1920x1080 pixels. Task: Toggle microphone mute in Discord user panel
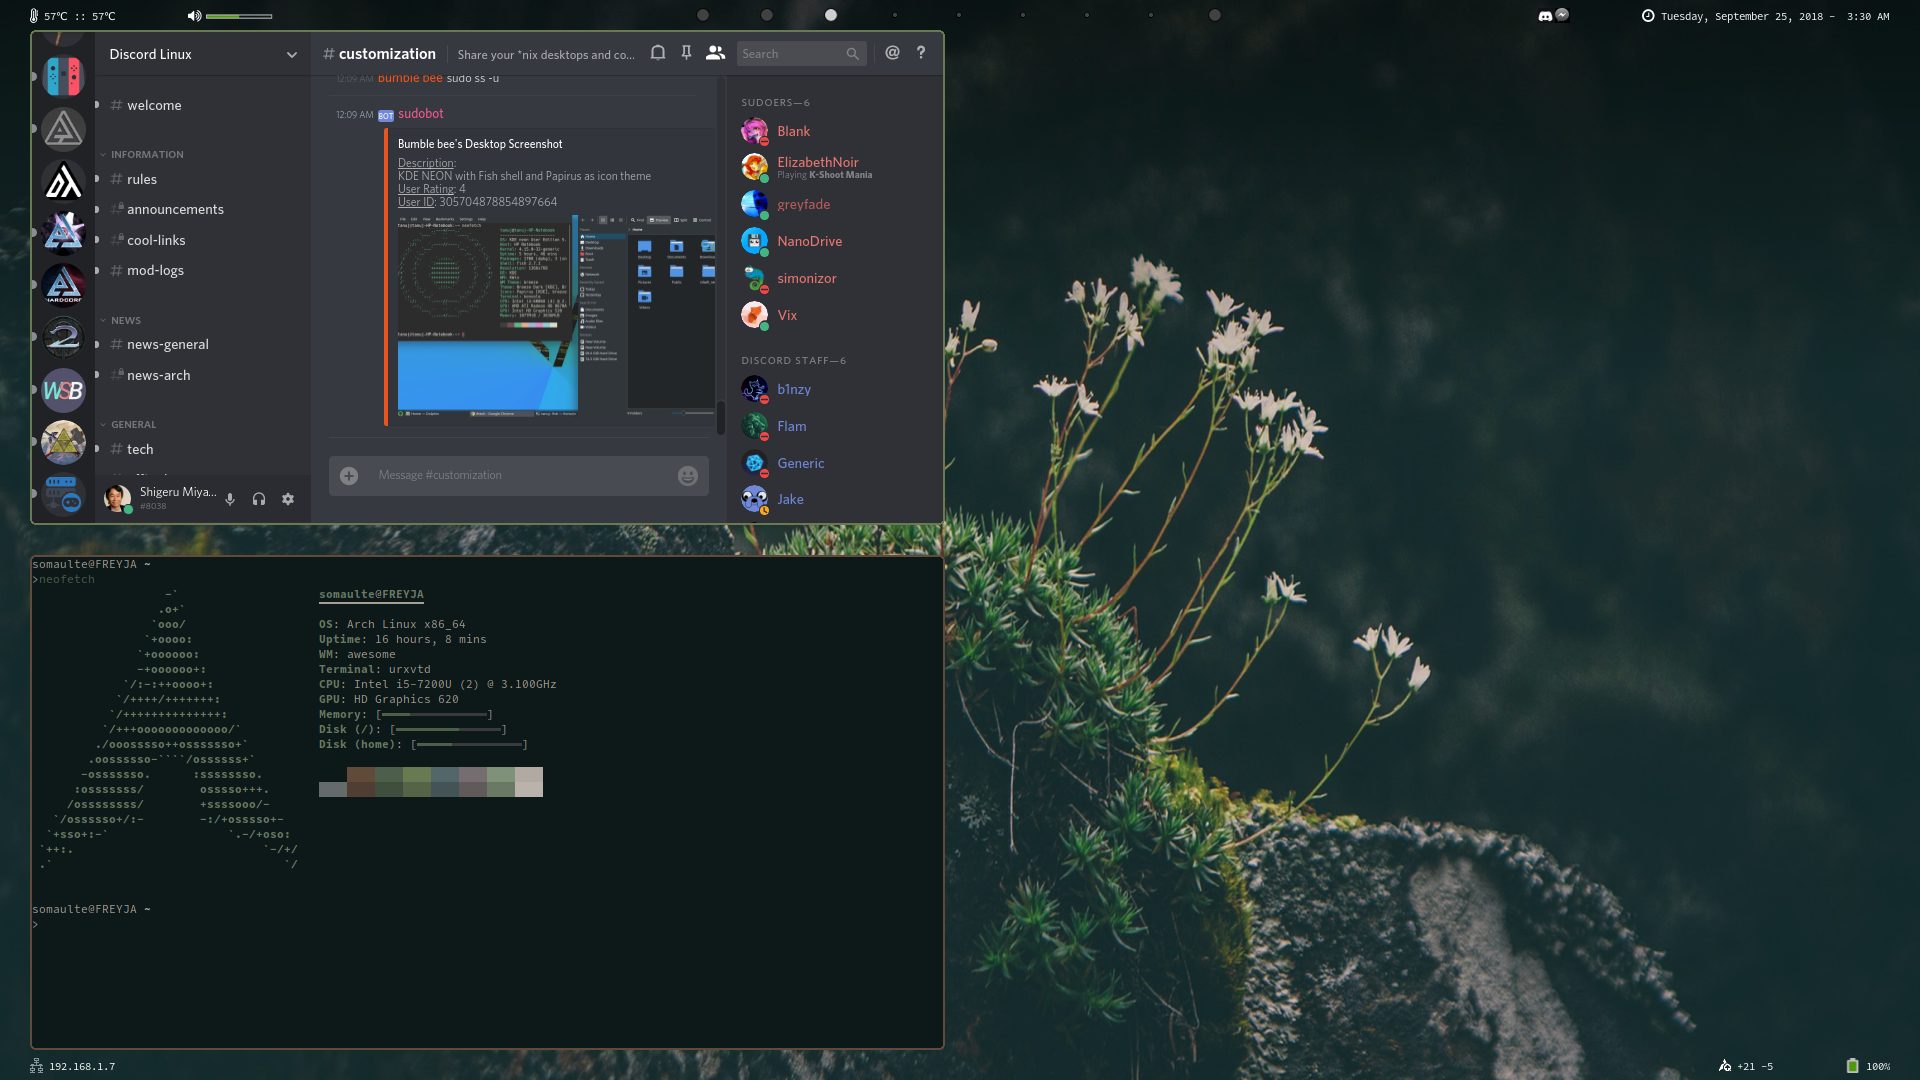click(230, 499)
